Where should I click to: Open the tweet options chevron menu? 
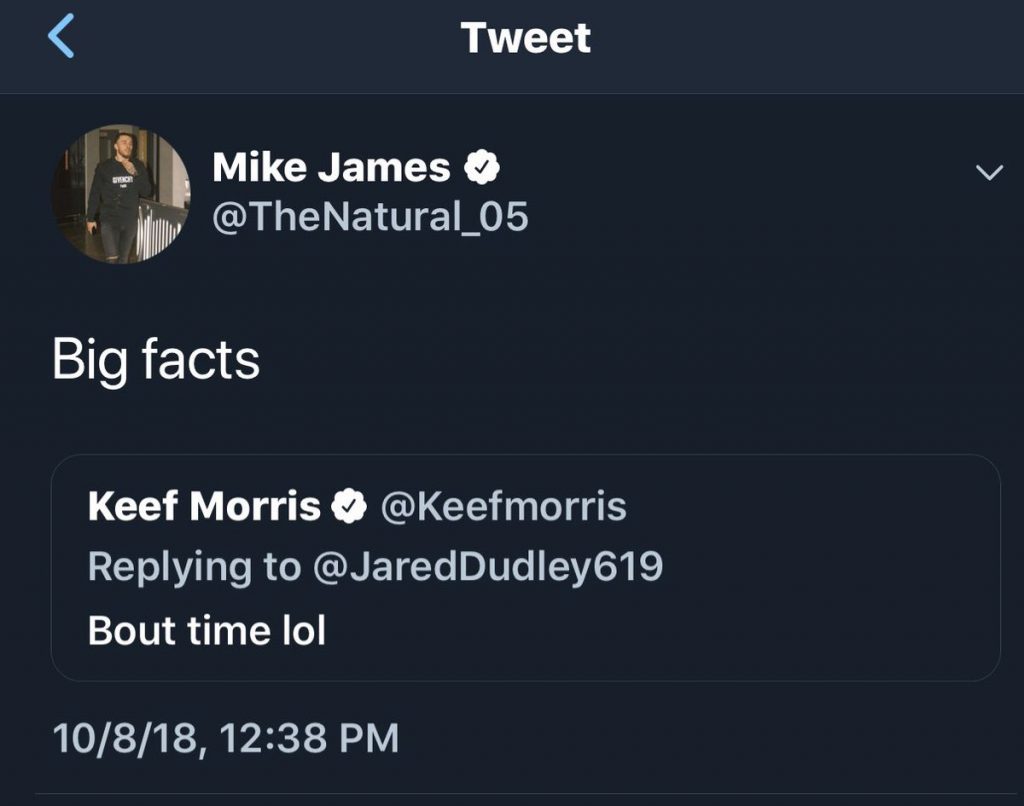988,173
